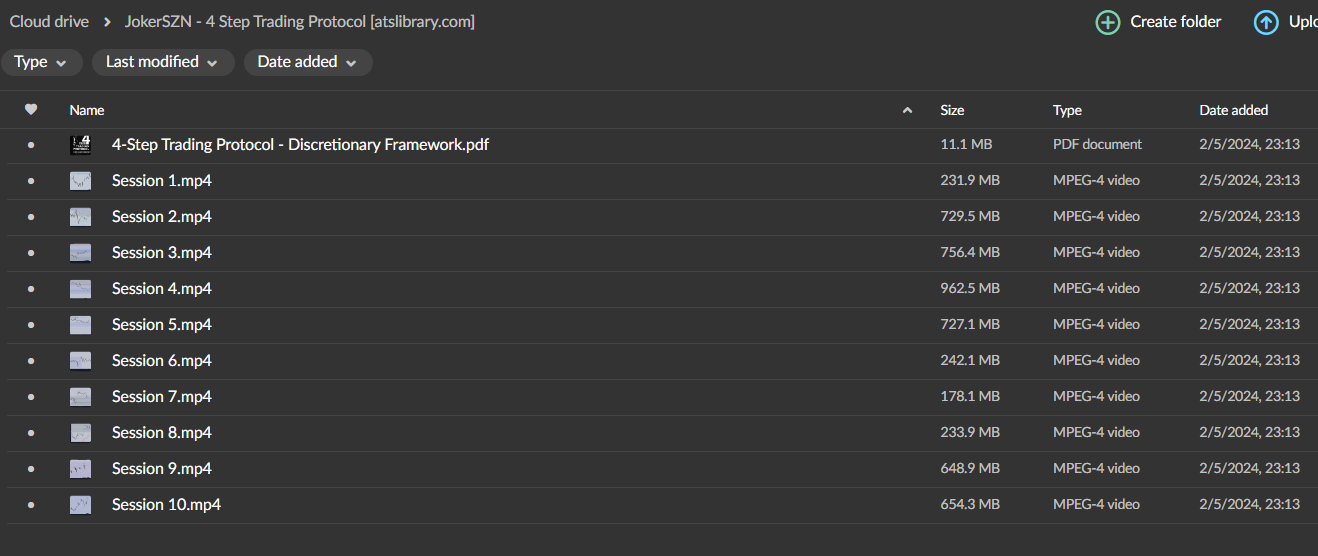Sort files by the Size column header

tap(952, 110)
